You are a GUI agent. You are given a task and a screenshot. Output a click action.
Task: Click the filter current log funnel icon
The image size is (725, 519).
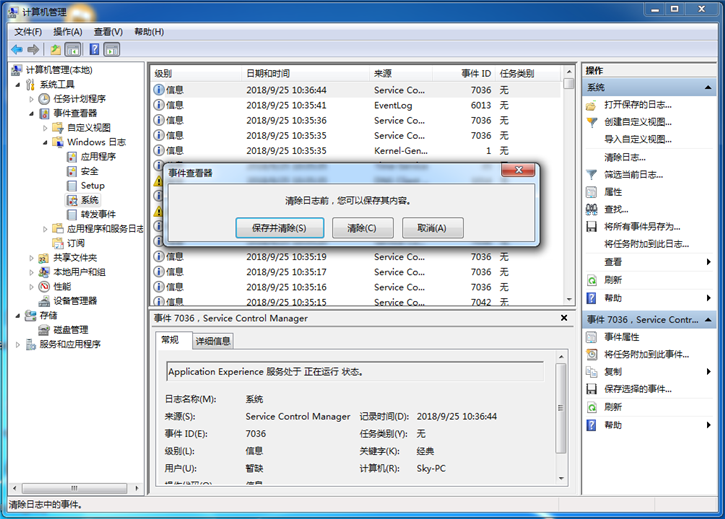pyautogui.click(x=592, y=174)
